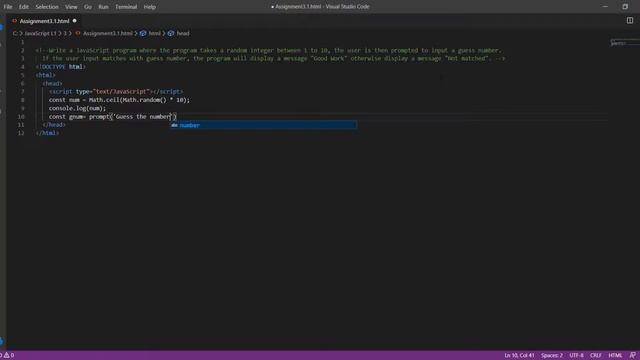This screenshot has height=360, width=640.
Task: Open the Assignment3.1.html breadcrumb
Action: 108,33
